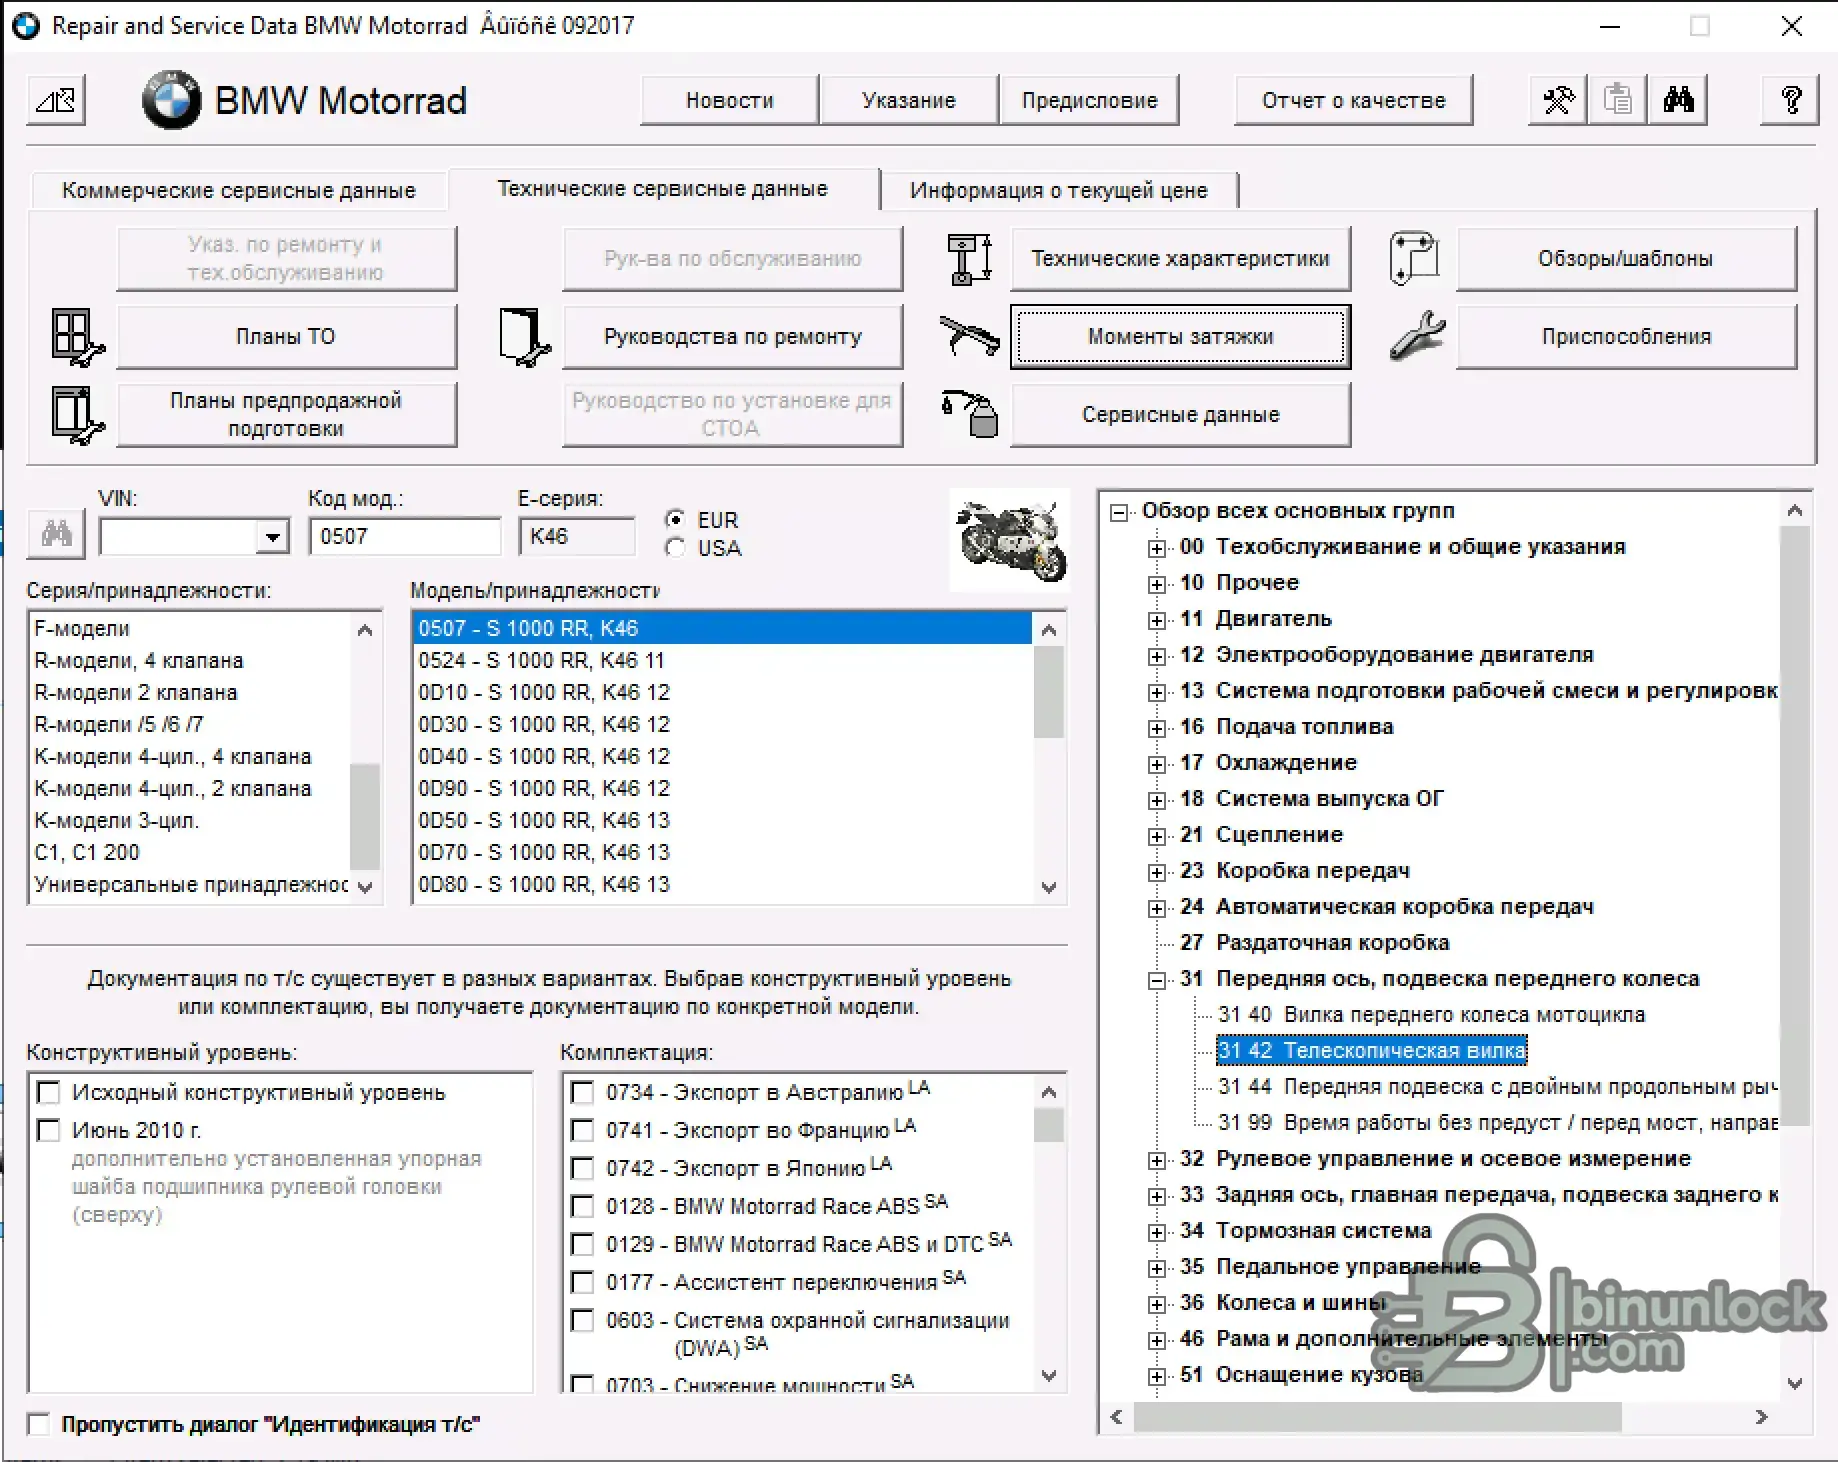Collapse group 31 Передняя ось
The image size is (1838, 1462).
(x=1157, y=980)
